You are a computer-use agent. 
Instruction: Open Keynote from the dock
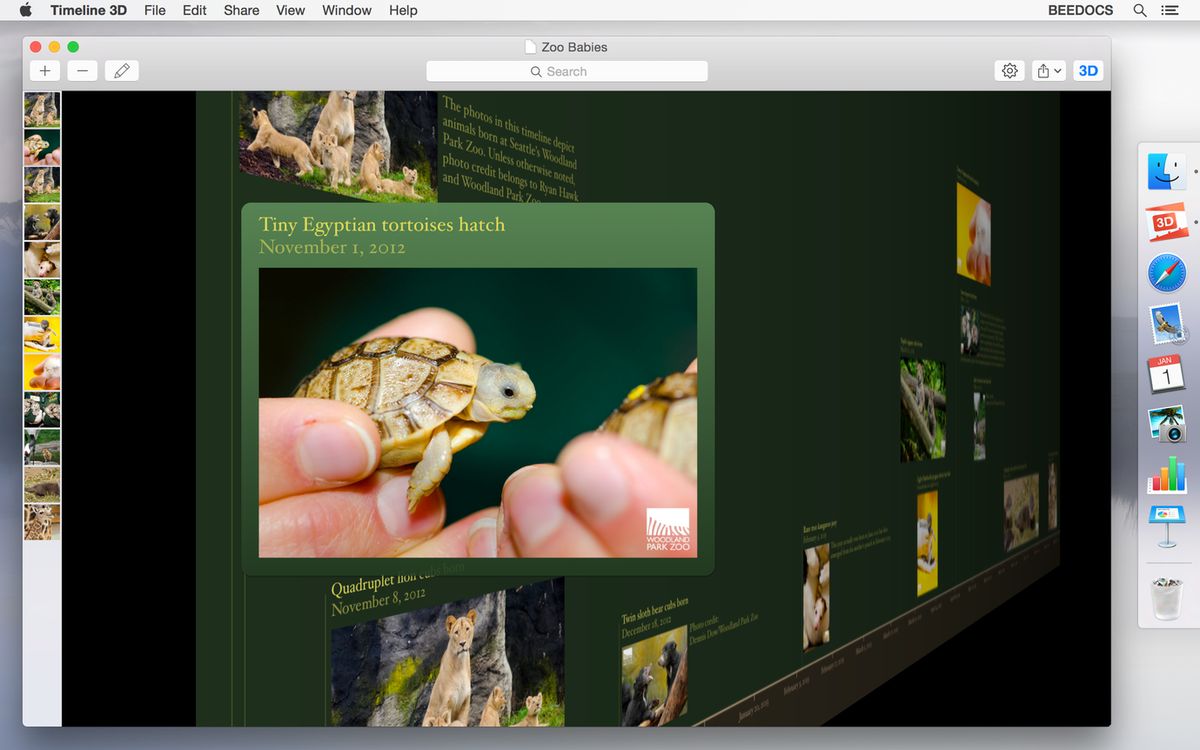(1166, 525)
